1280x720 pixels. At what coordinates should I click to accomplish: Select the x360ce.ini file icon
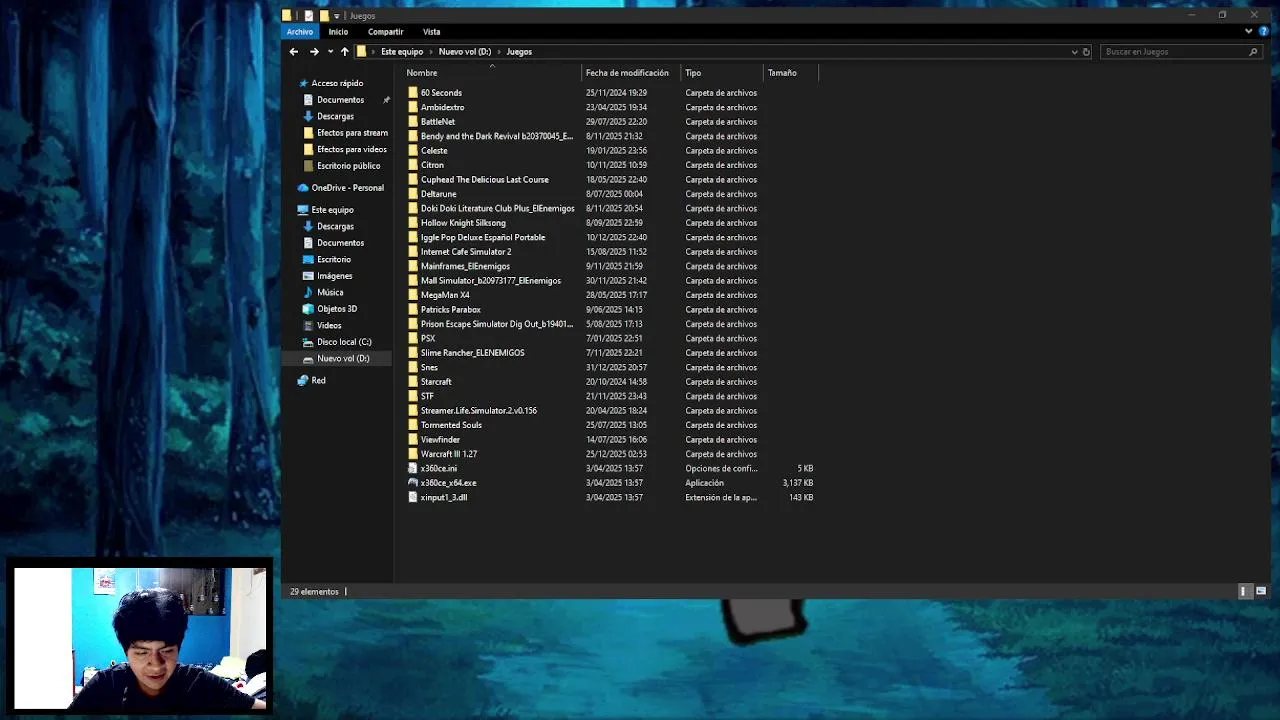pos(413,469)
